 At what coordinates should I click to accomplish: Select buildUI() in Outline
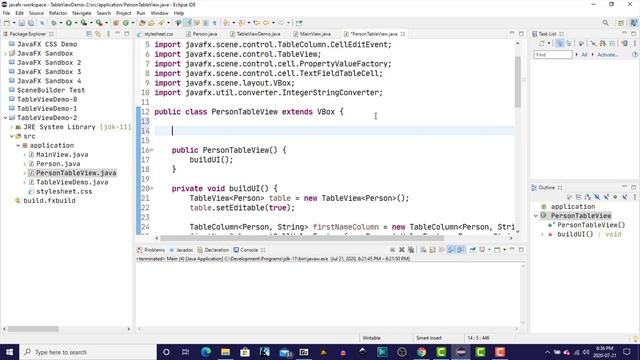tap(575, 234)
